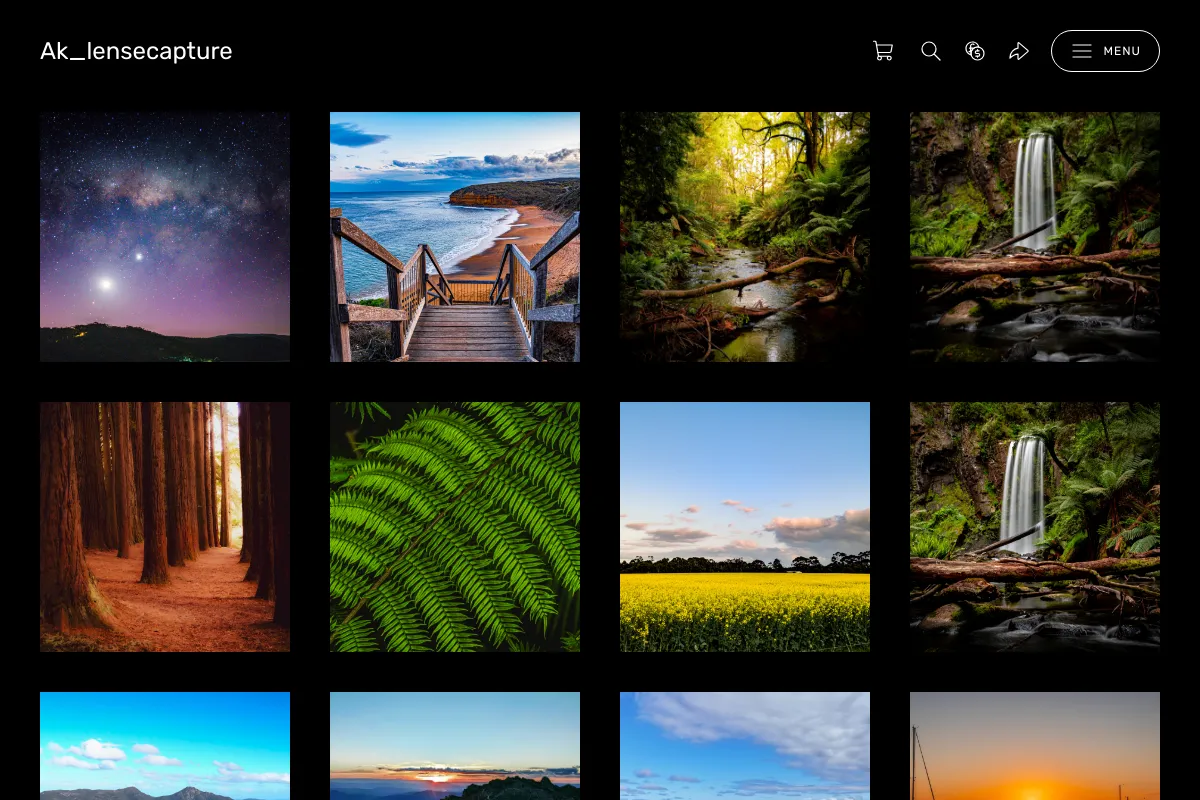Open the blue sky with white cloud photo
This screenshot has height=800, width=1200.
point(745,746)
